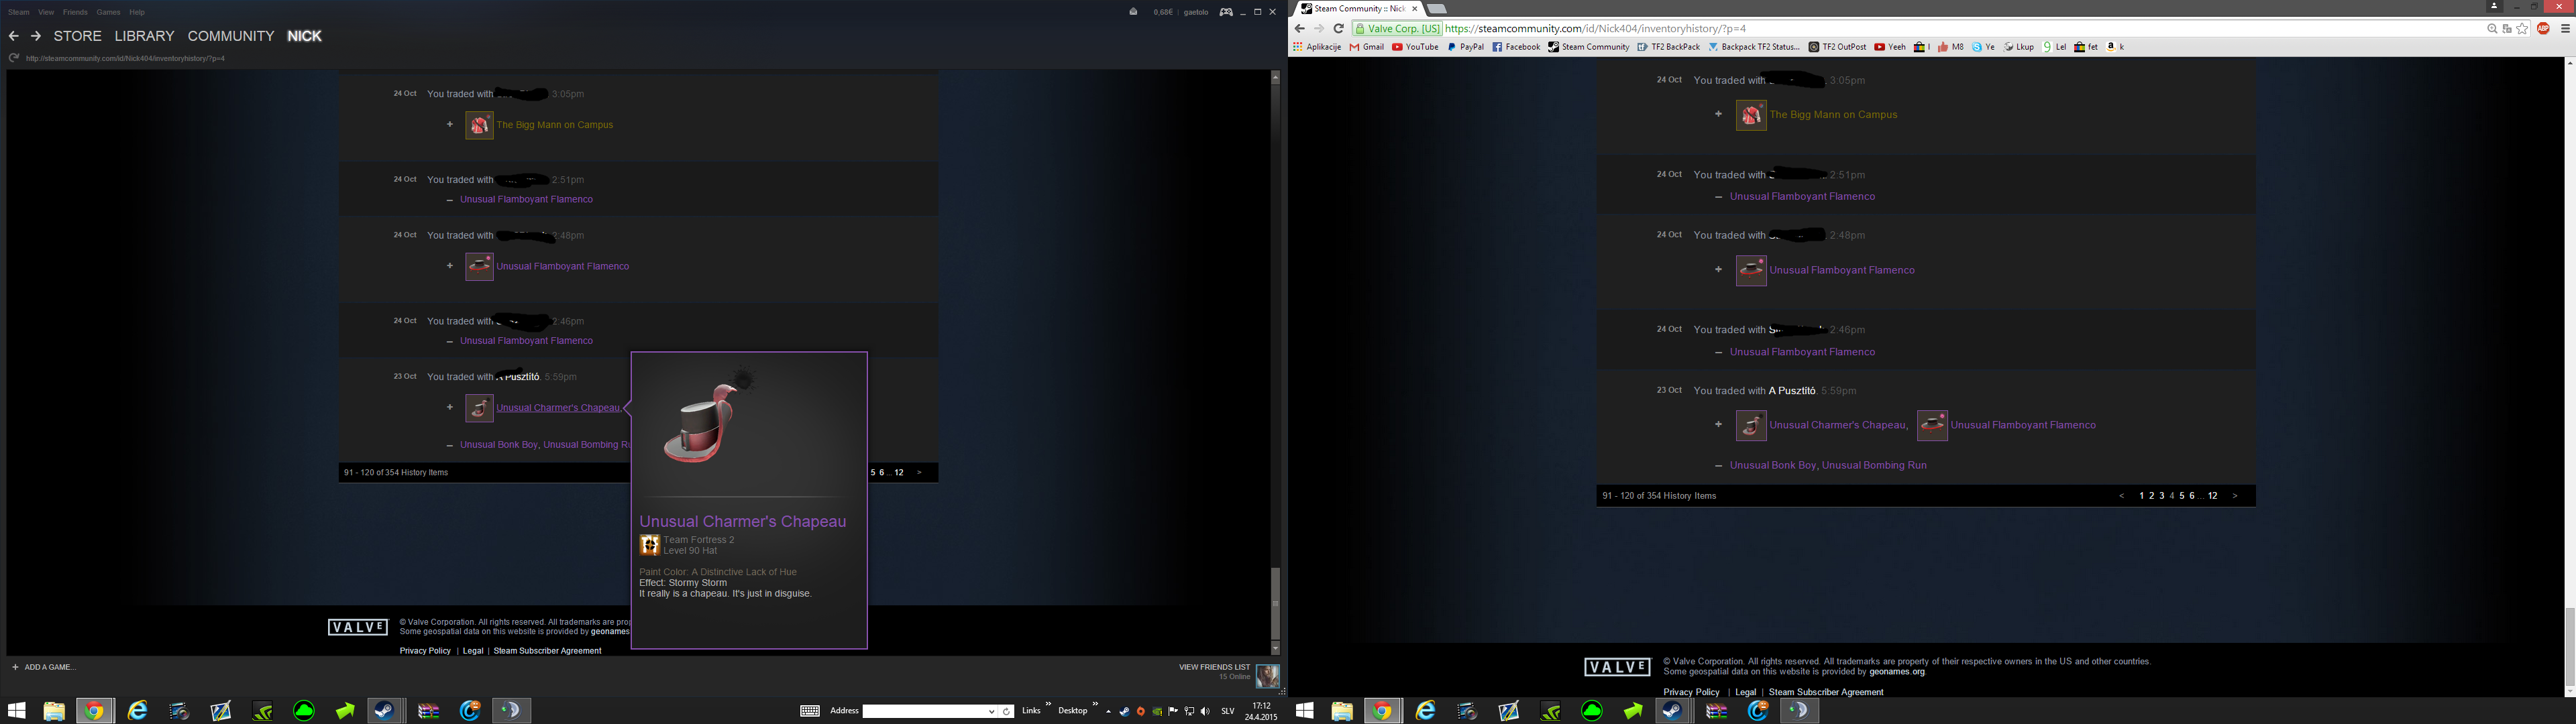
Task: Open gaetolo account name dropdown
Action: coord(1196,12)
